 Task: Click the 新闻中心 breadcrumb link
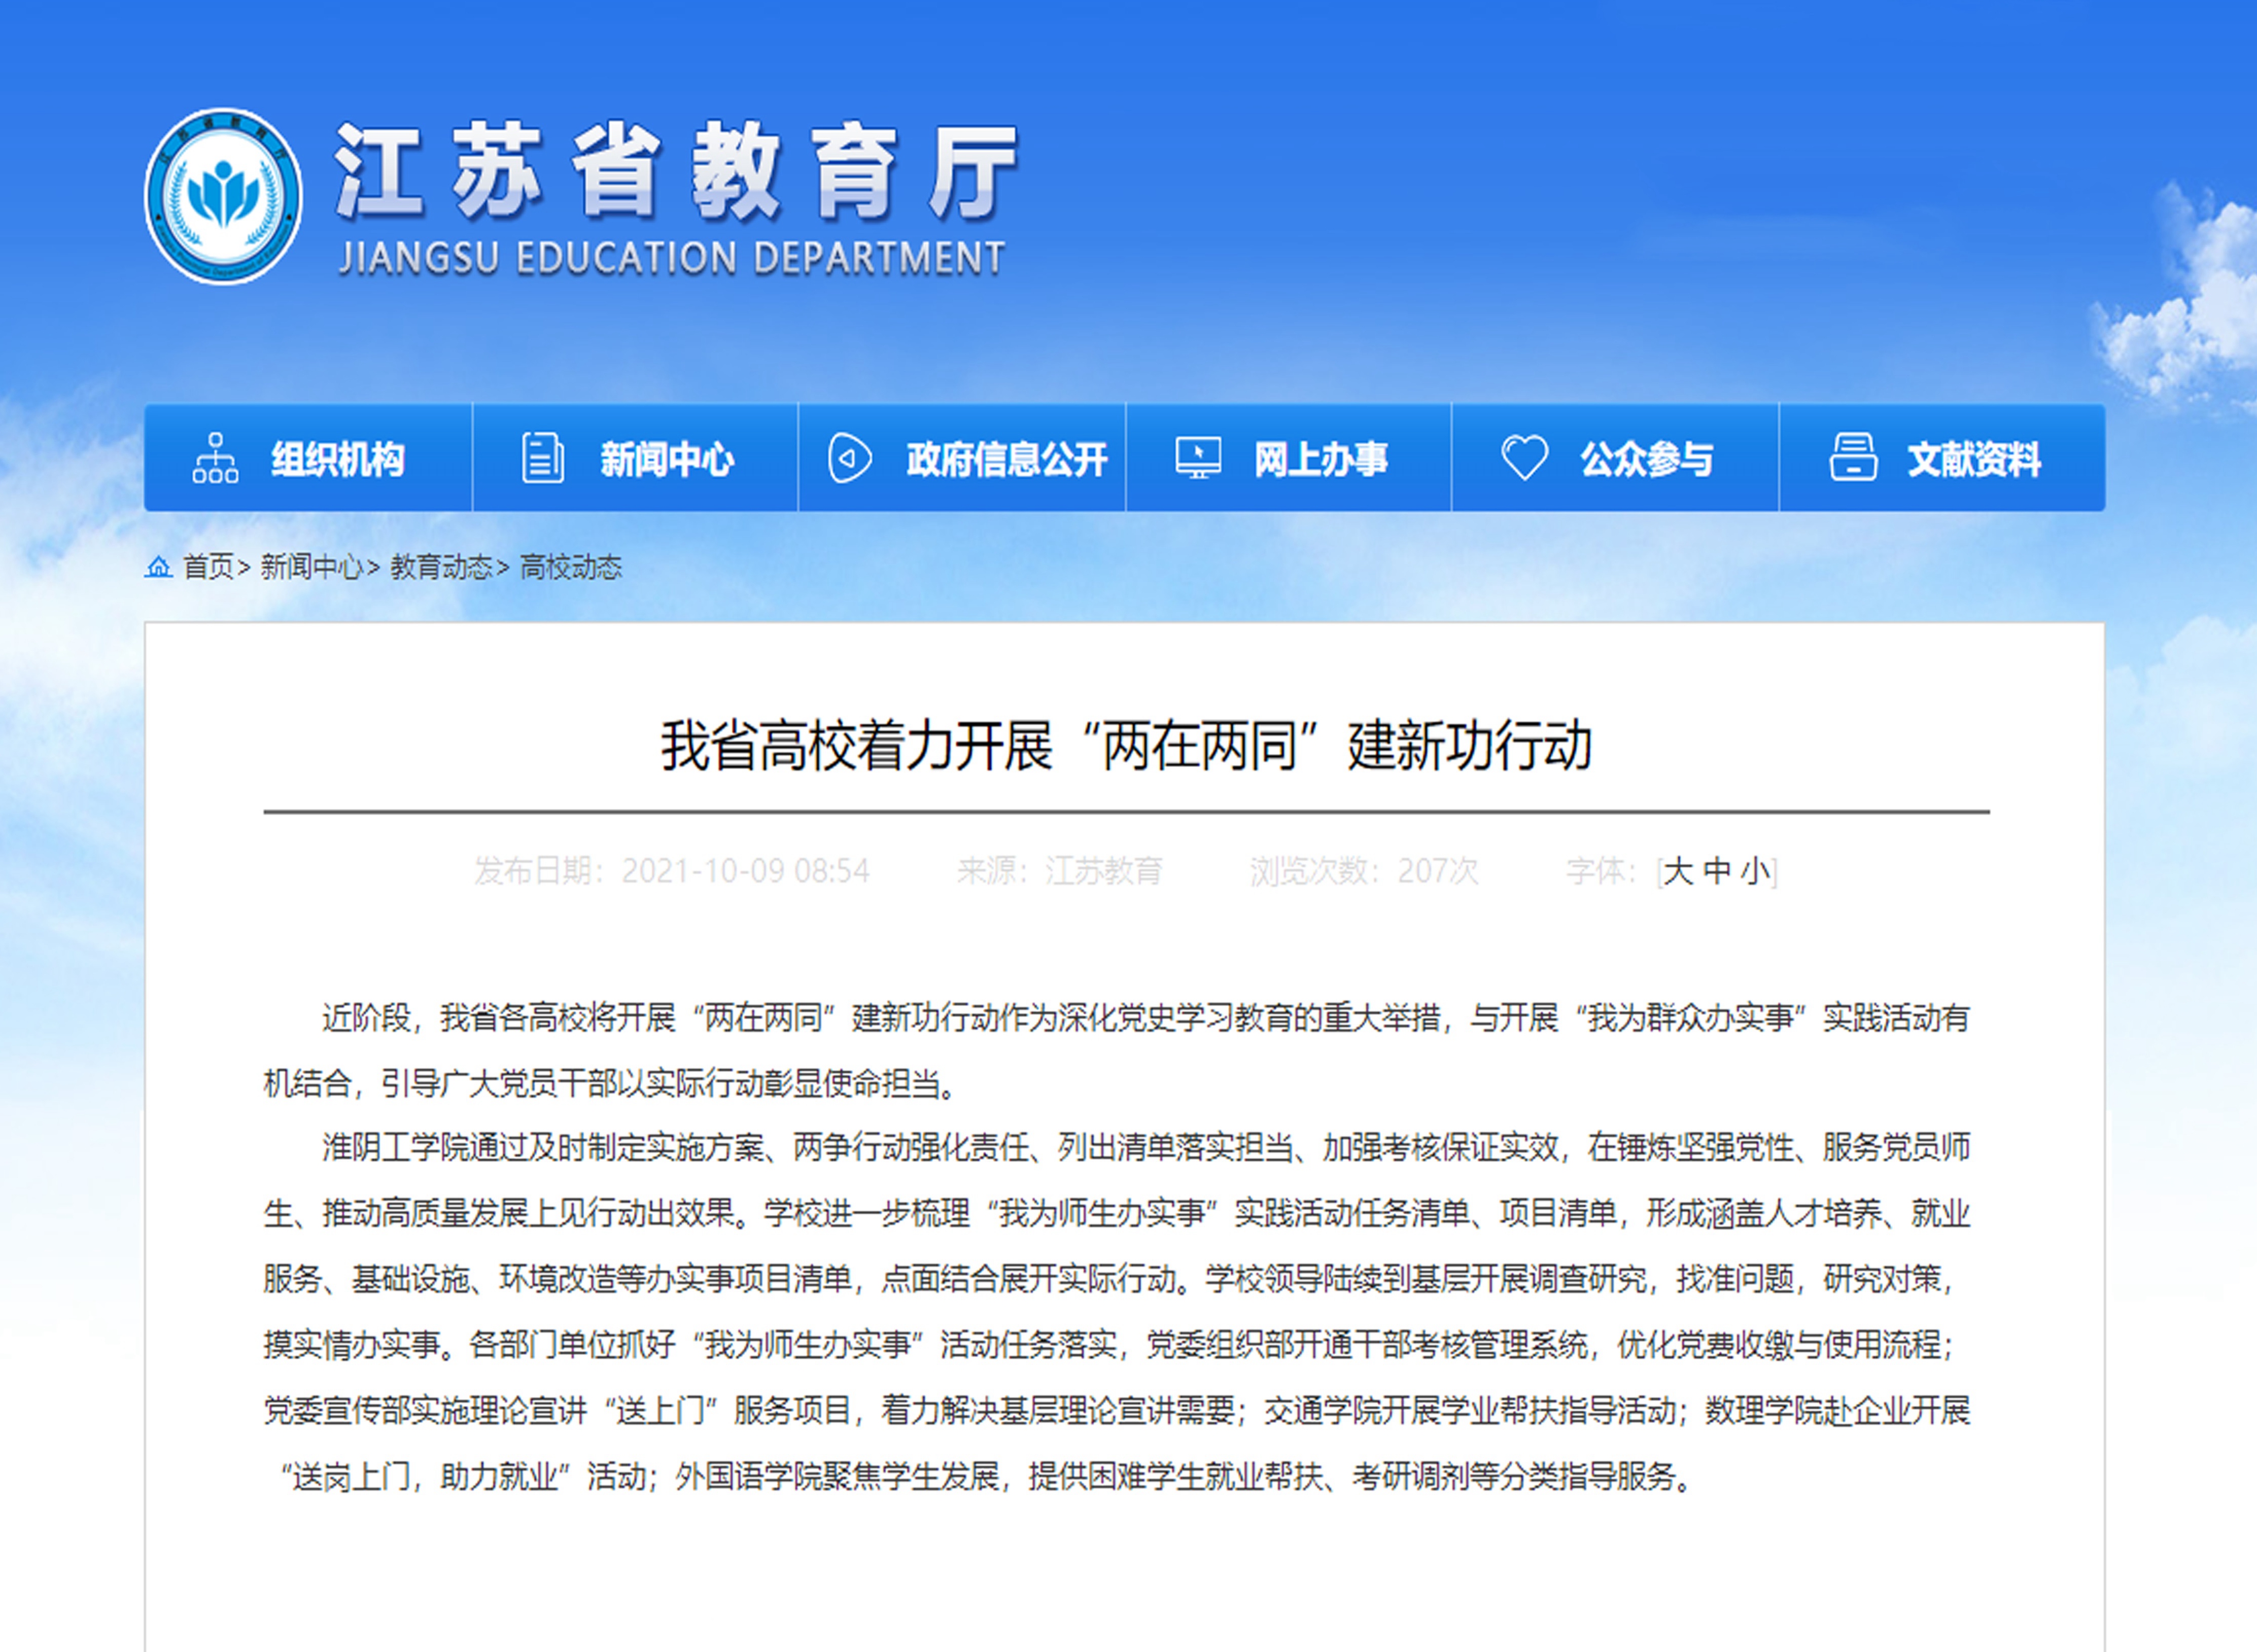click(x=312, y=567)
